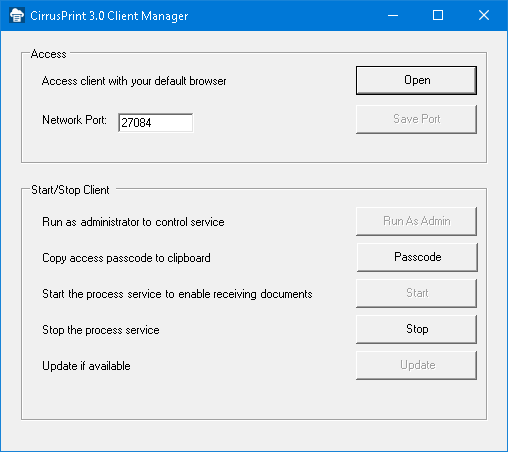Open client in default browser
This screenshot has width=508, height=452.
(x=416, y=80)
